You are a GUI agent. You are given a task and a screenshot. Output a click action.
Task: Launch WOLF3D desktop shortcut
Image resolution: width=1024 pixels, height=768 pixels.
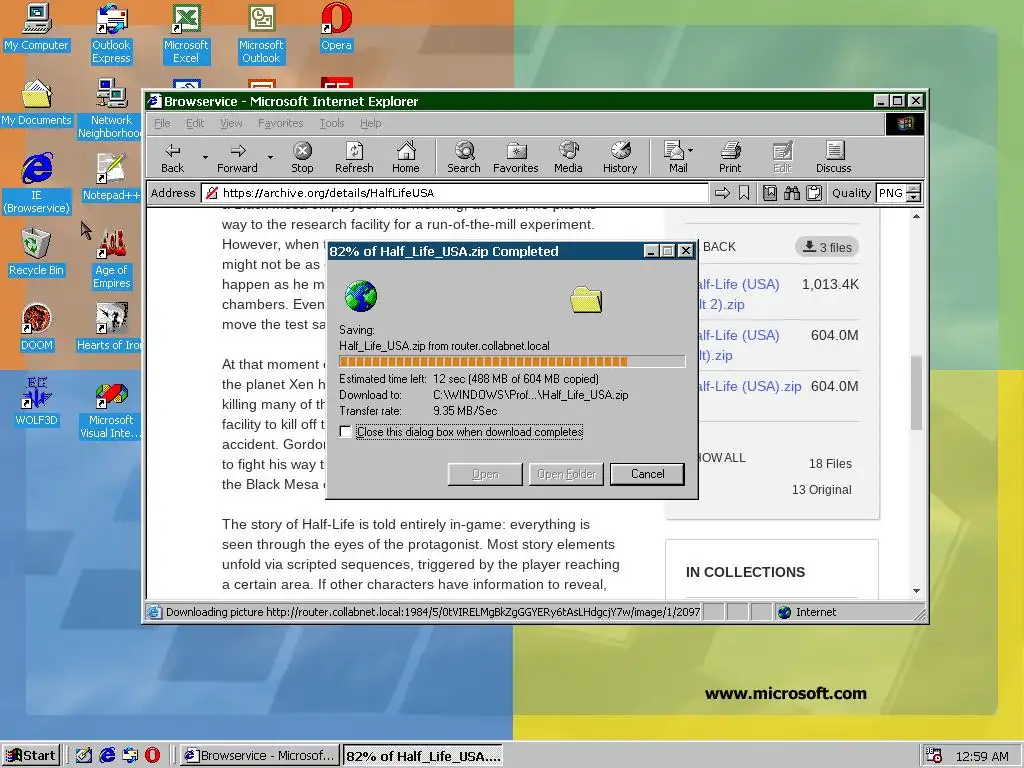[37, 402]
